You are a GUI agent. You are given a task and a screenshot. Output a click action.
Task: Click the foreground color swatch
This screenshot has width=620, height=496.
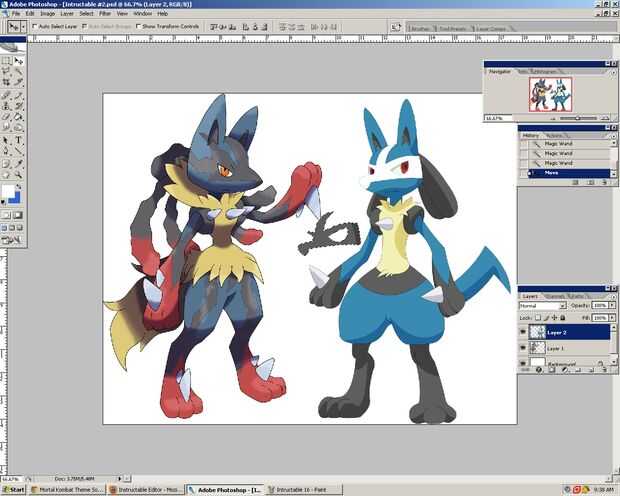tap(8, 192)
